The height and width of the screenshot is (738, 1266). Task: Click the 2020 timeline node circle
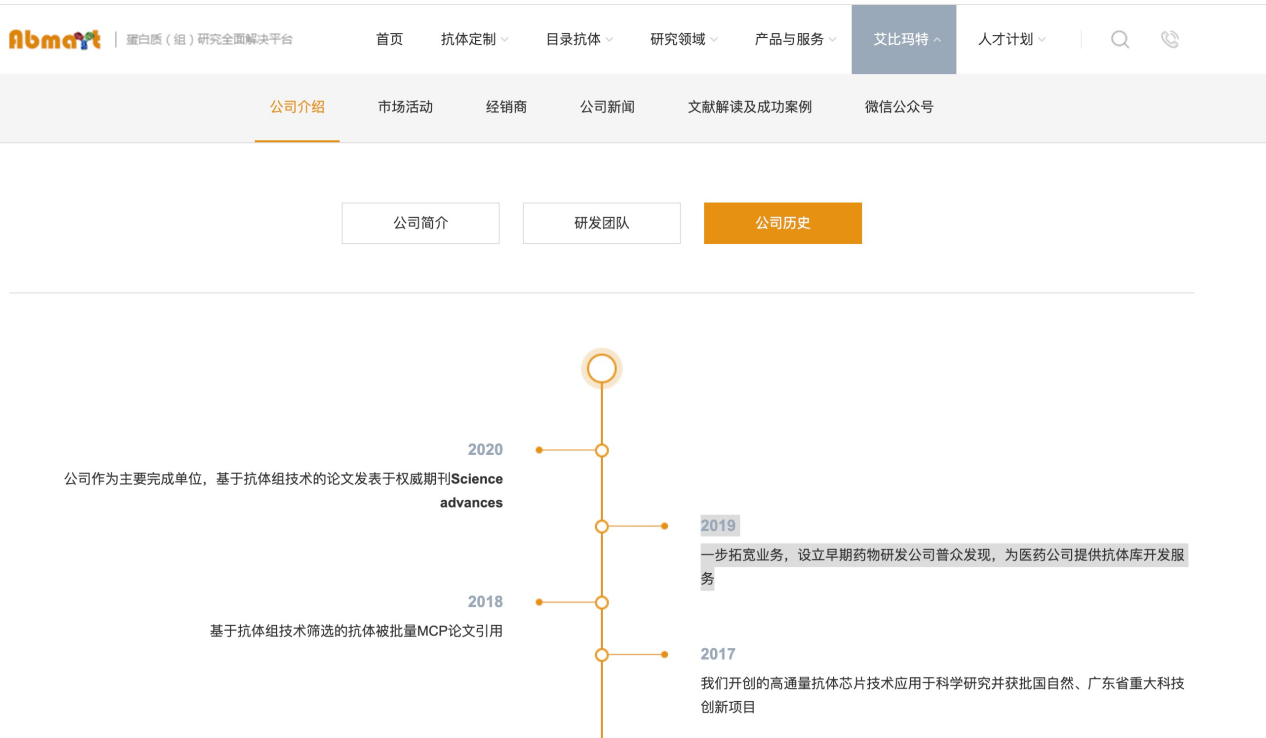pyautogui.click(x=602, y=450)
